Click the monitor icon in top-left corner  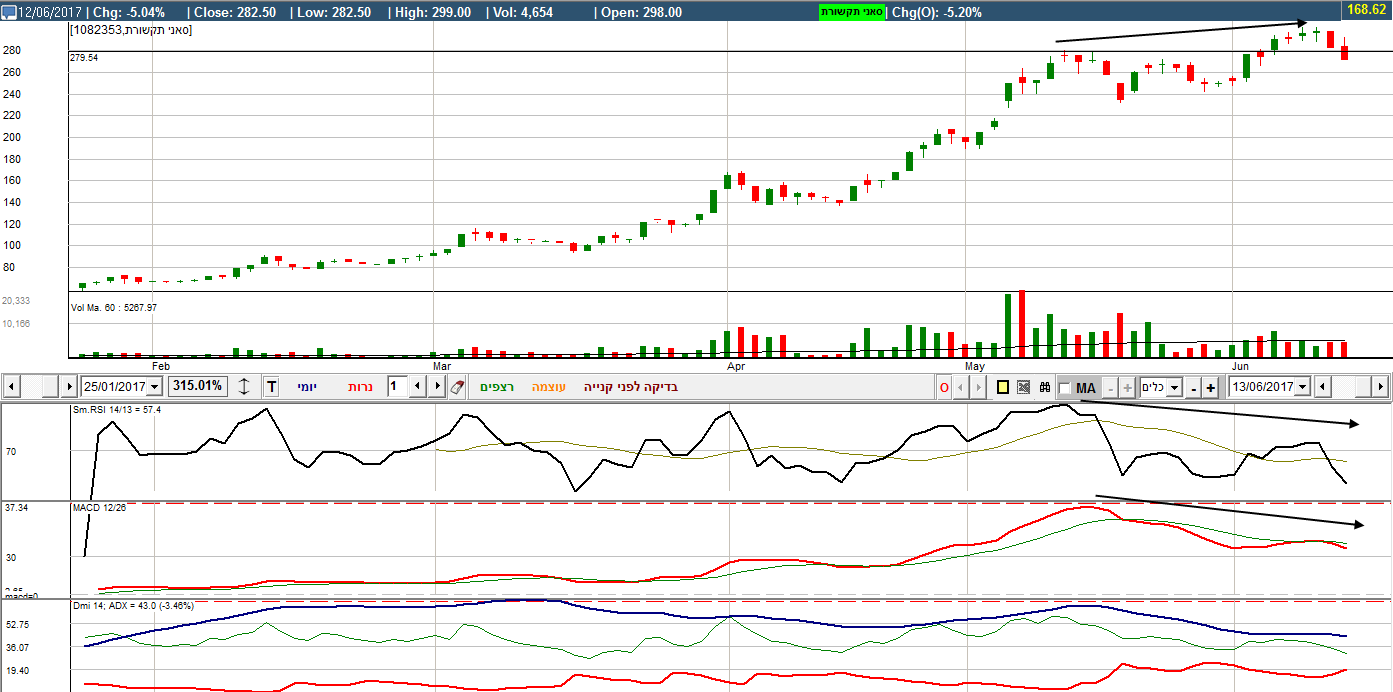pos(8,12)
